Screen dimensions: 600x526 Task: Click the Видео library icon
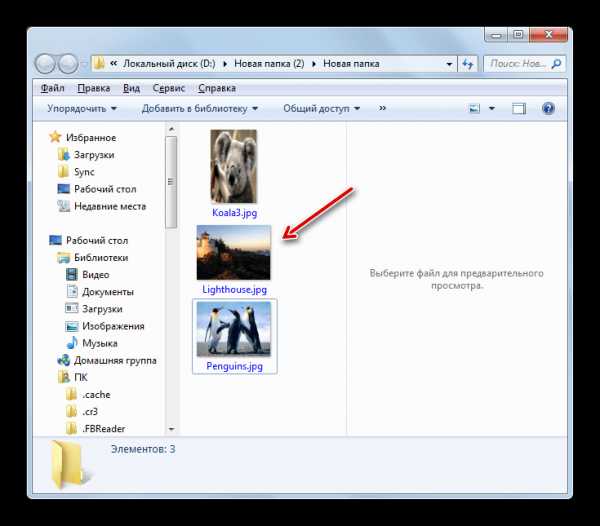[72, 275]
